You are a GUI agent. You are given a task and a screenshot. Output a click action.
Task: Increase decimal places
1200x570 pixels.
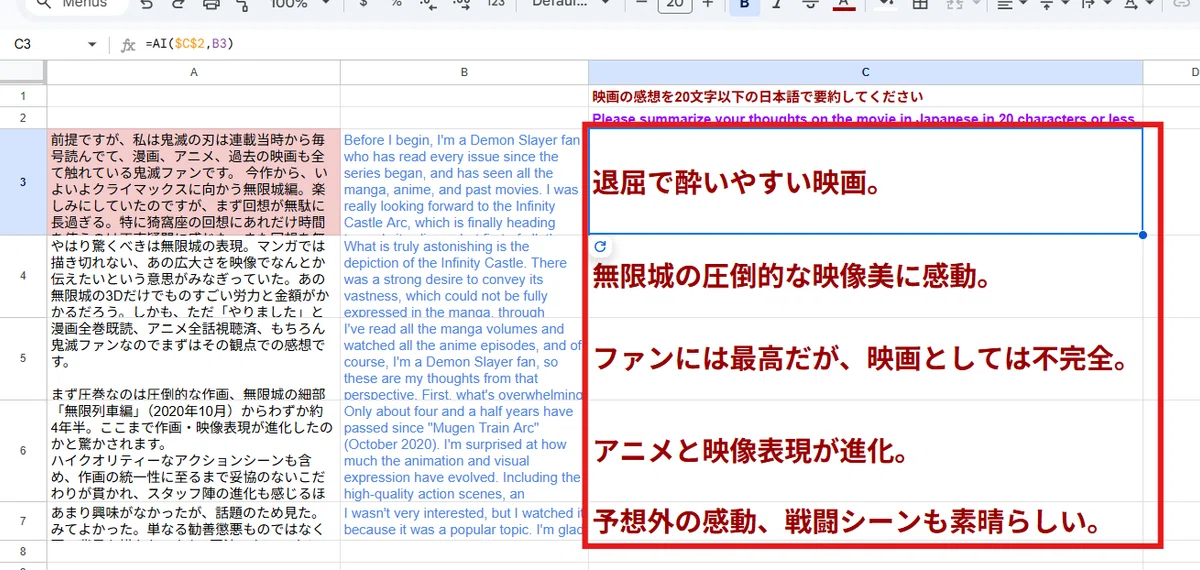coord(462,4)
